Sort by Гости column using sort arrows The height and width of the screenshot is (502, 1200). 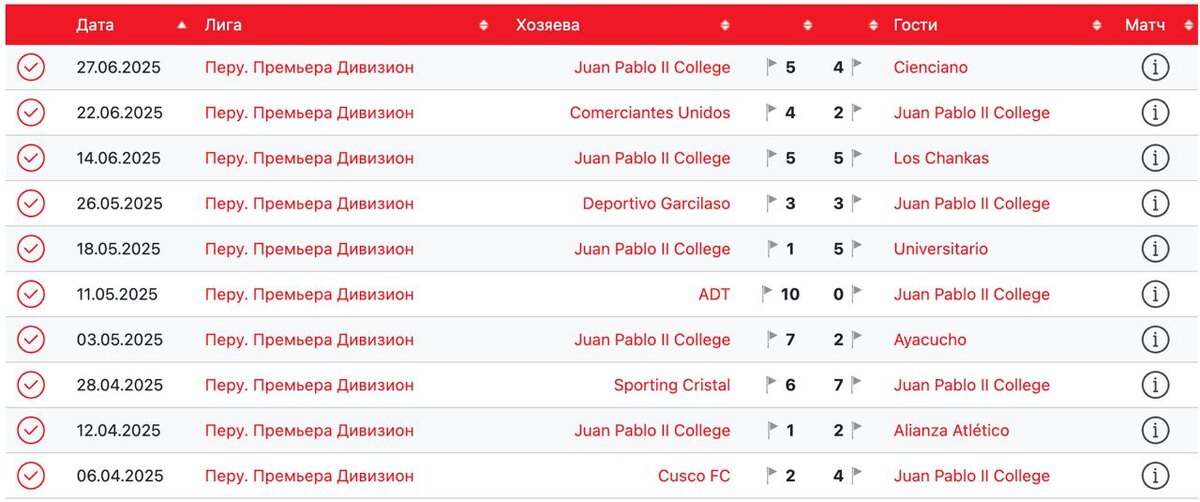coord(1097,25)
